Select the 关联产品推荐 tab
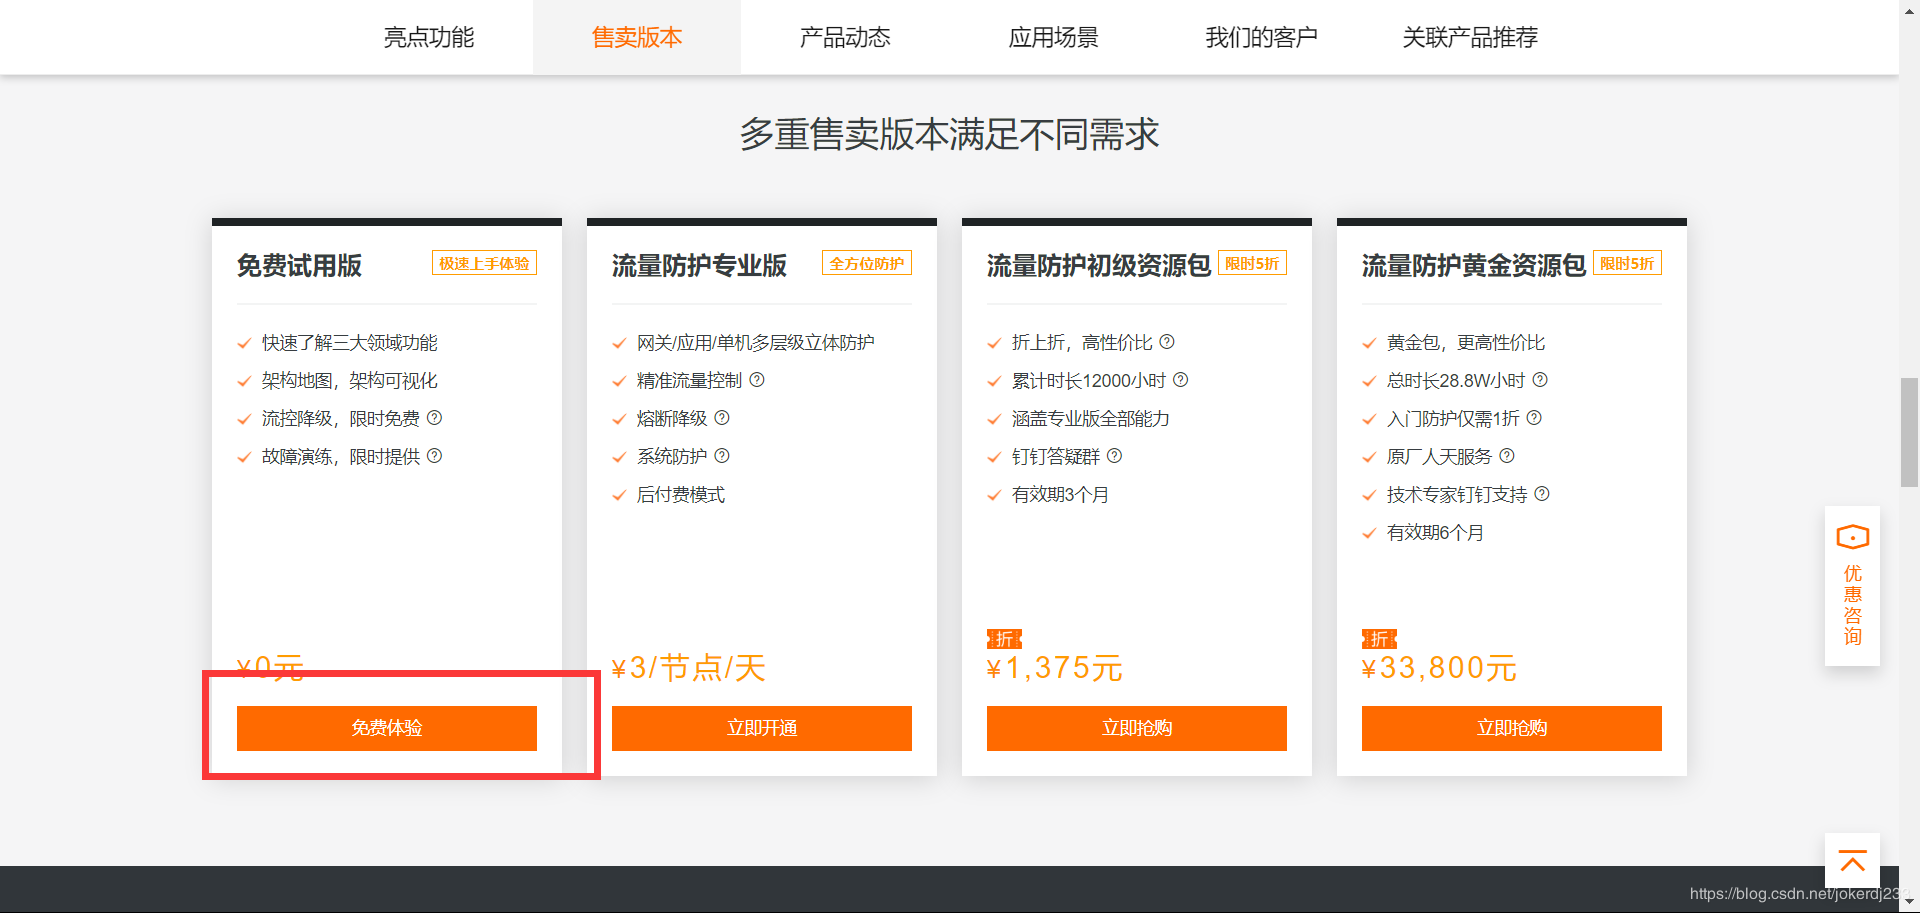 1470,37
